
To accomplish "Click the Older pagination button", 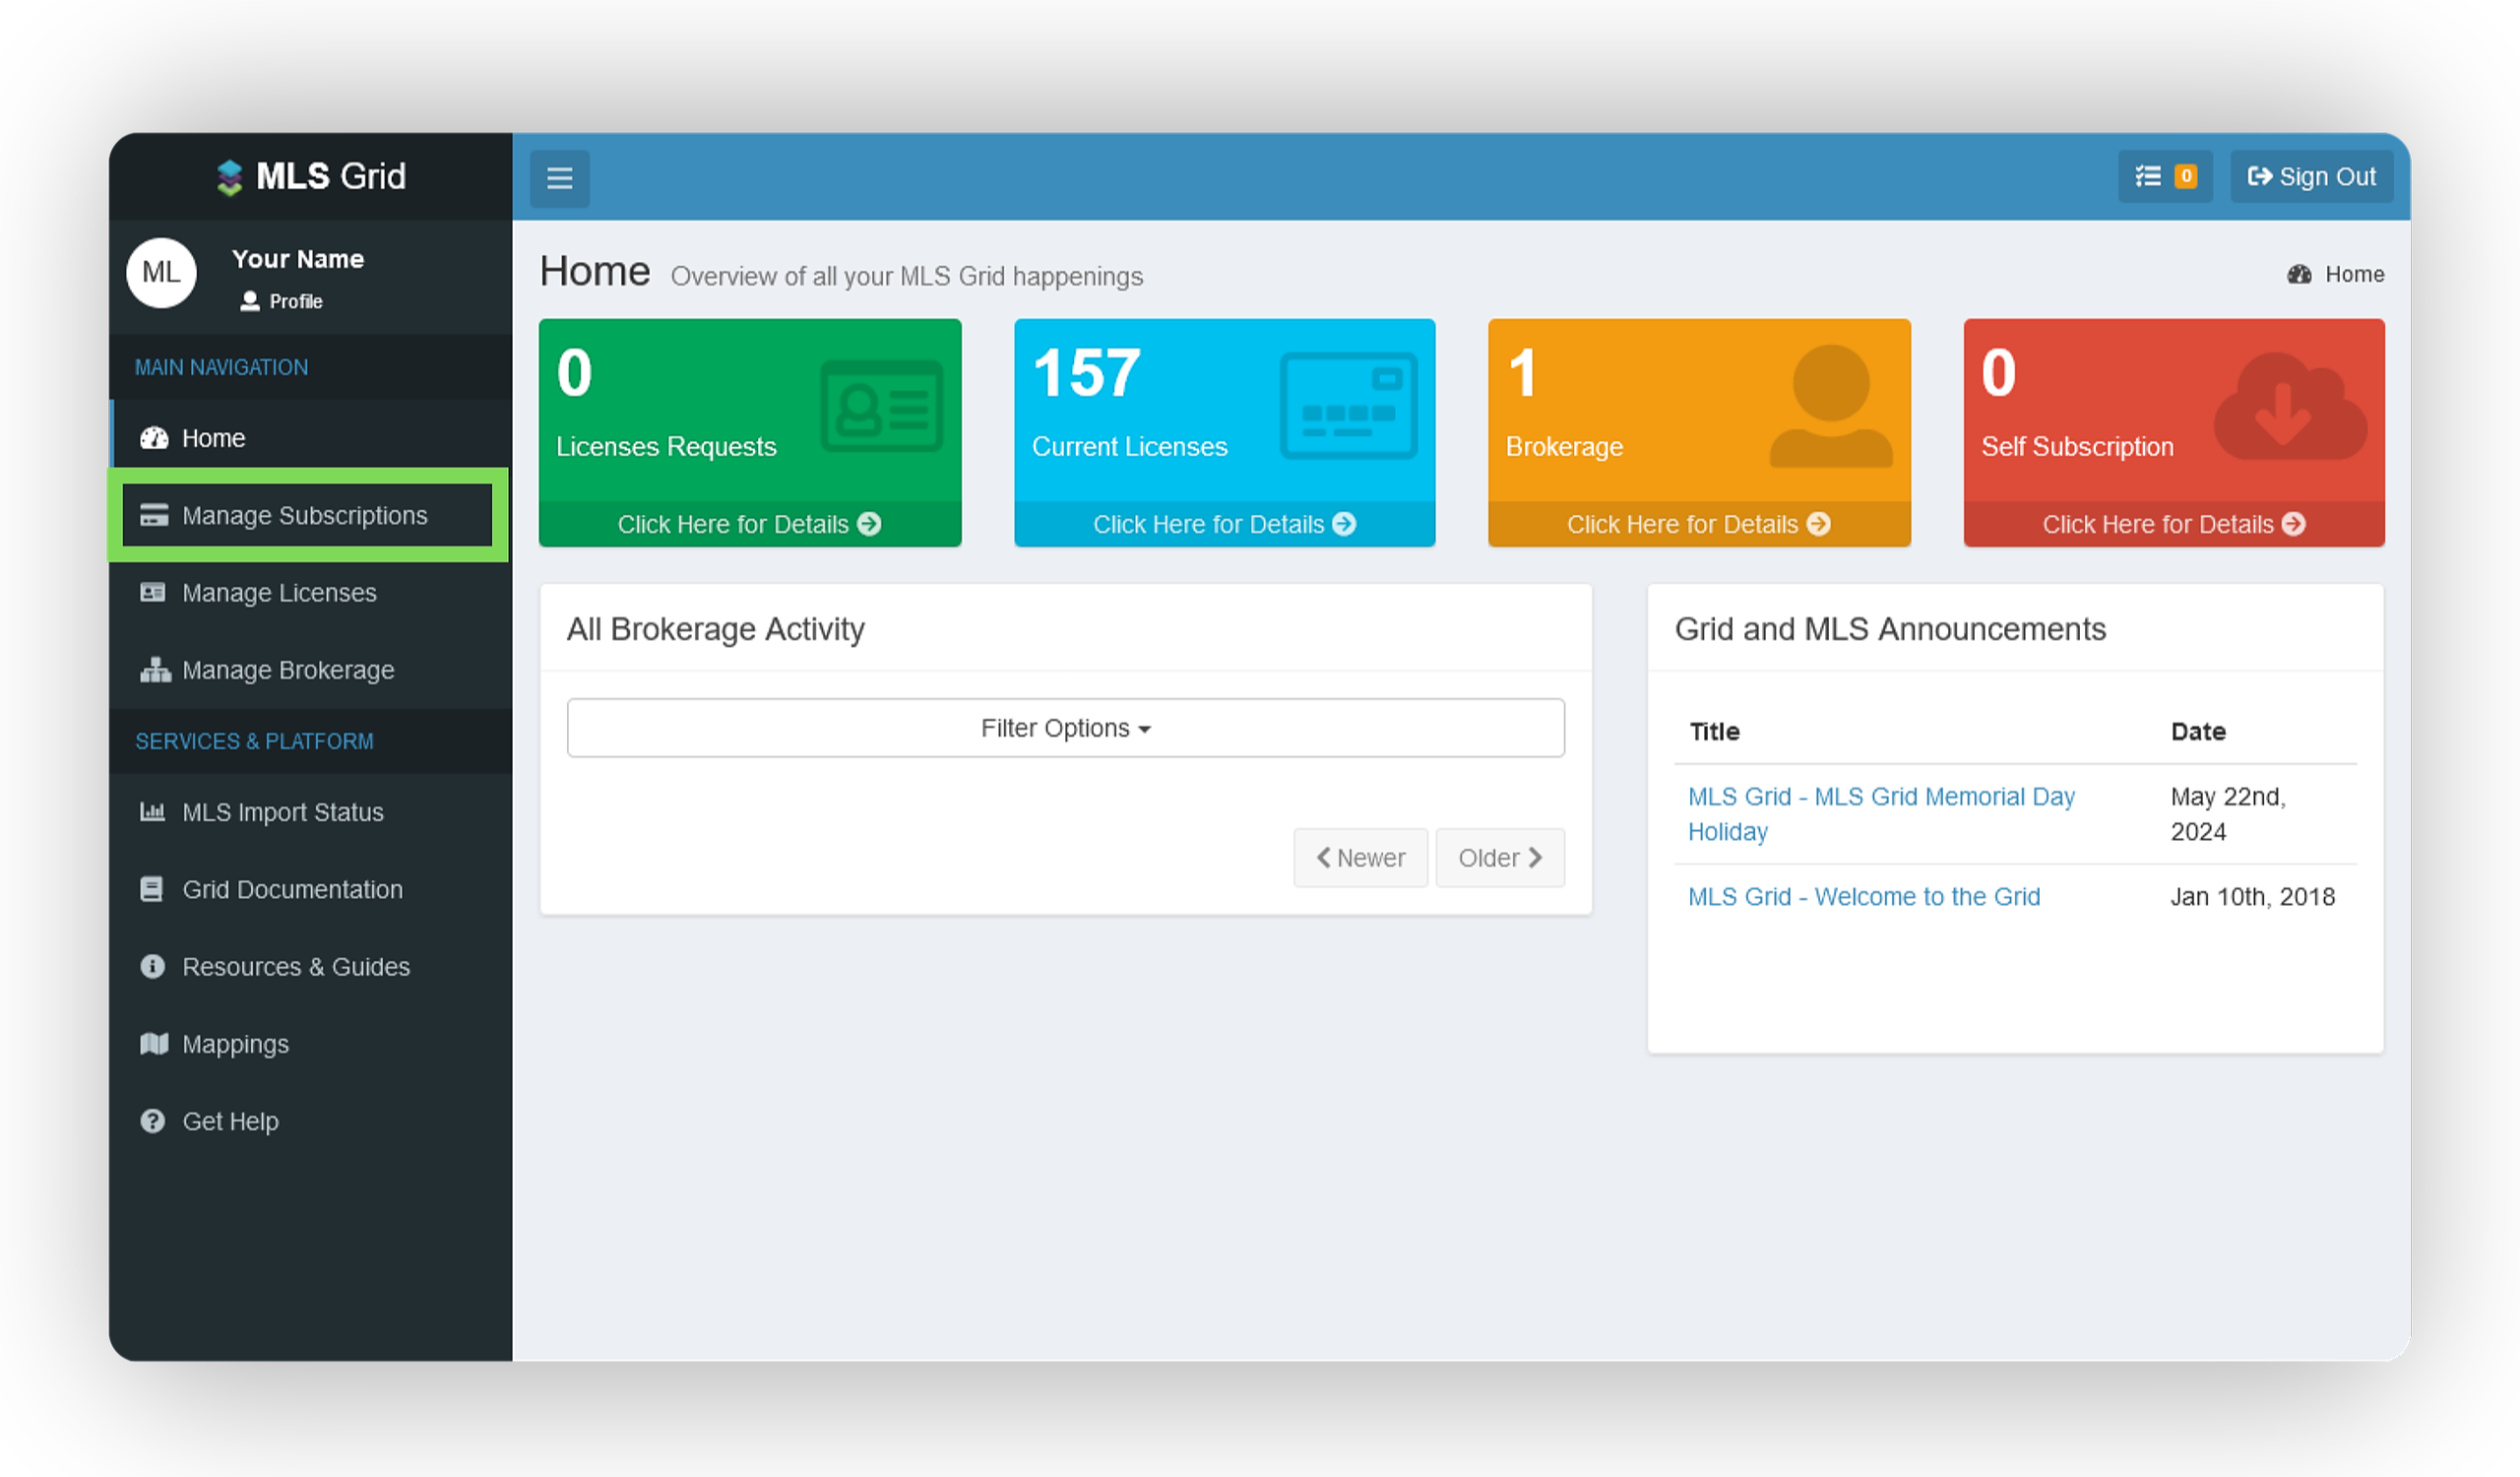I will pos(1500,858).
